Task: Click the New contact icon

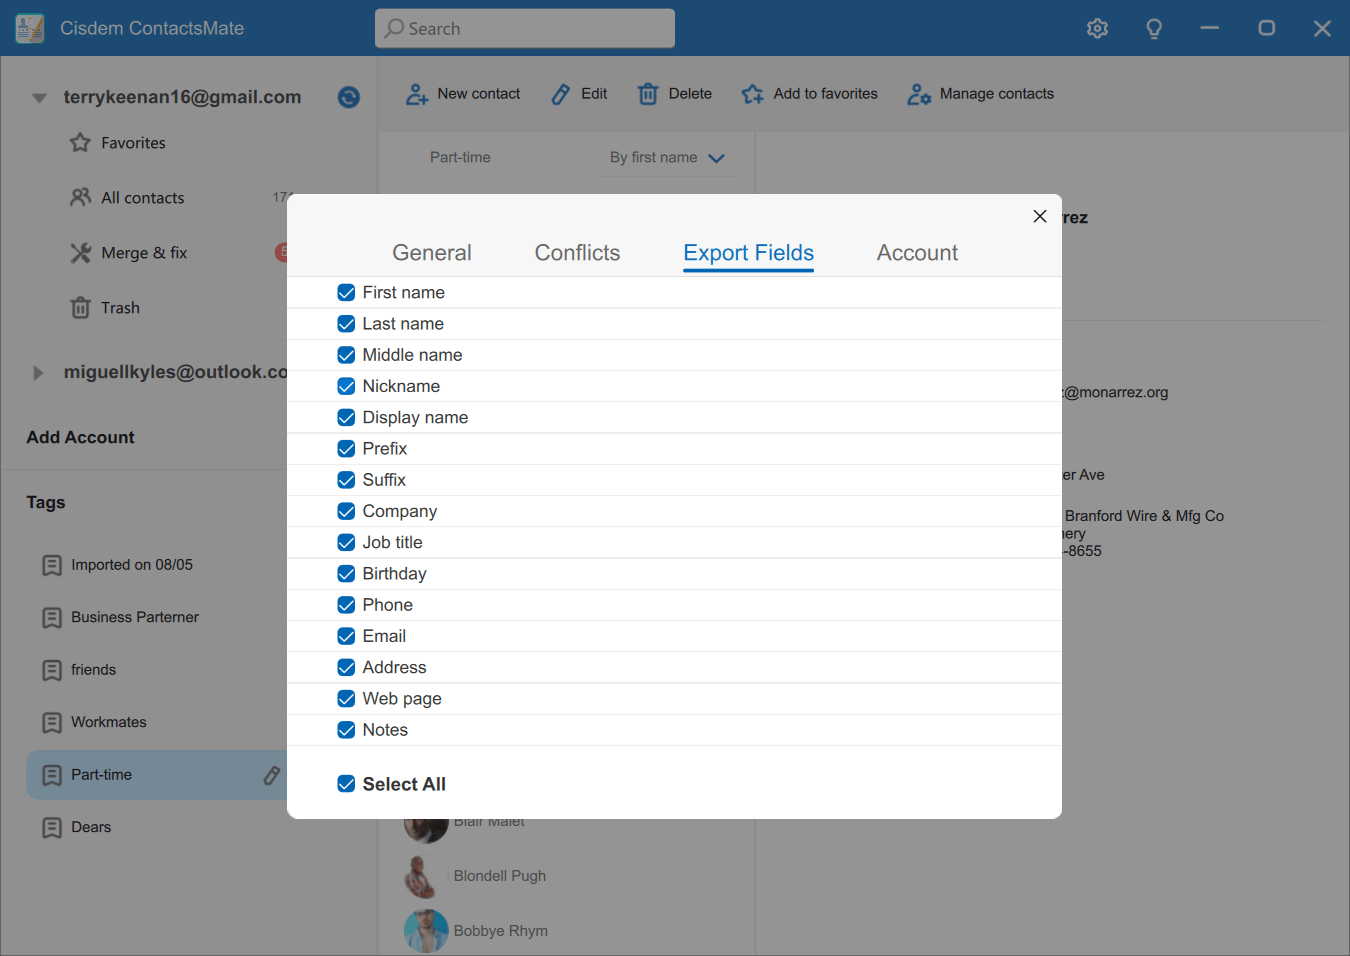Action: [x=417, y=95]
